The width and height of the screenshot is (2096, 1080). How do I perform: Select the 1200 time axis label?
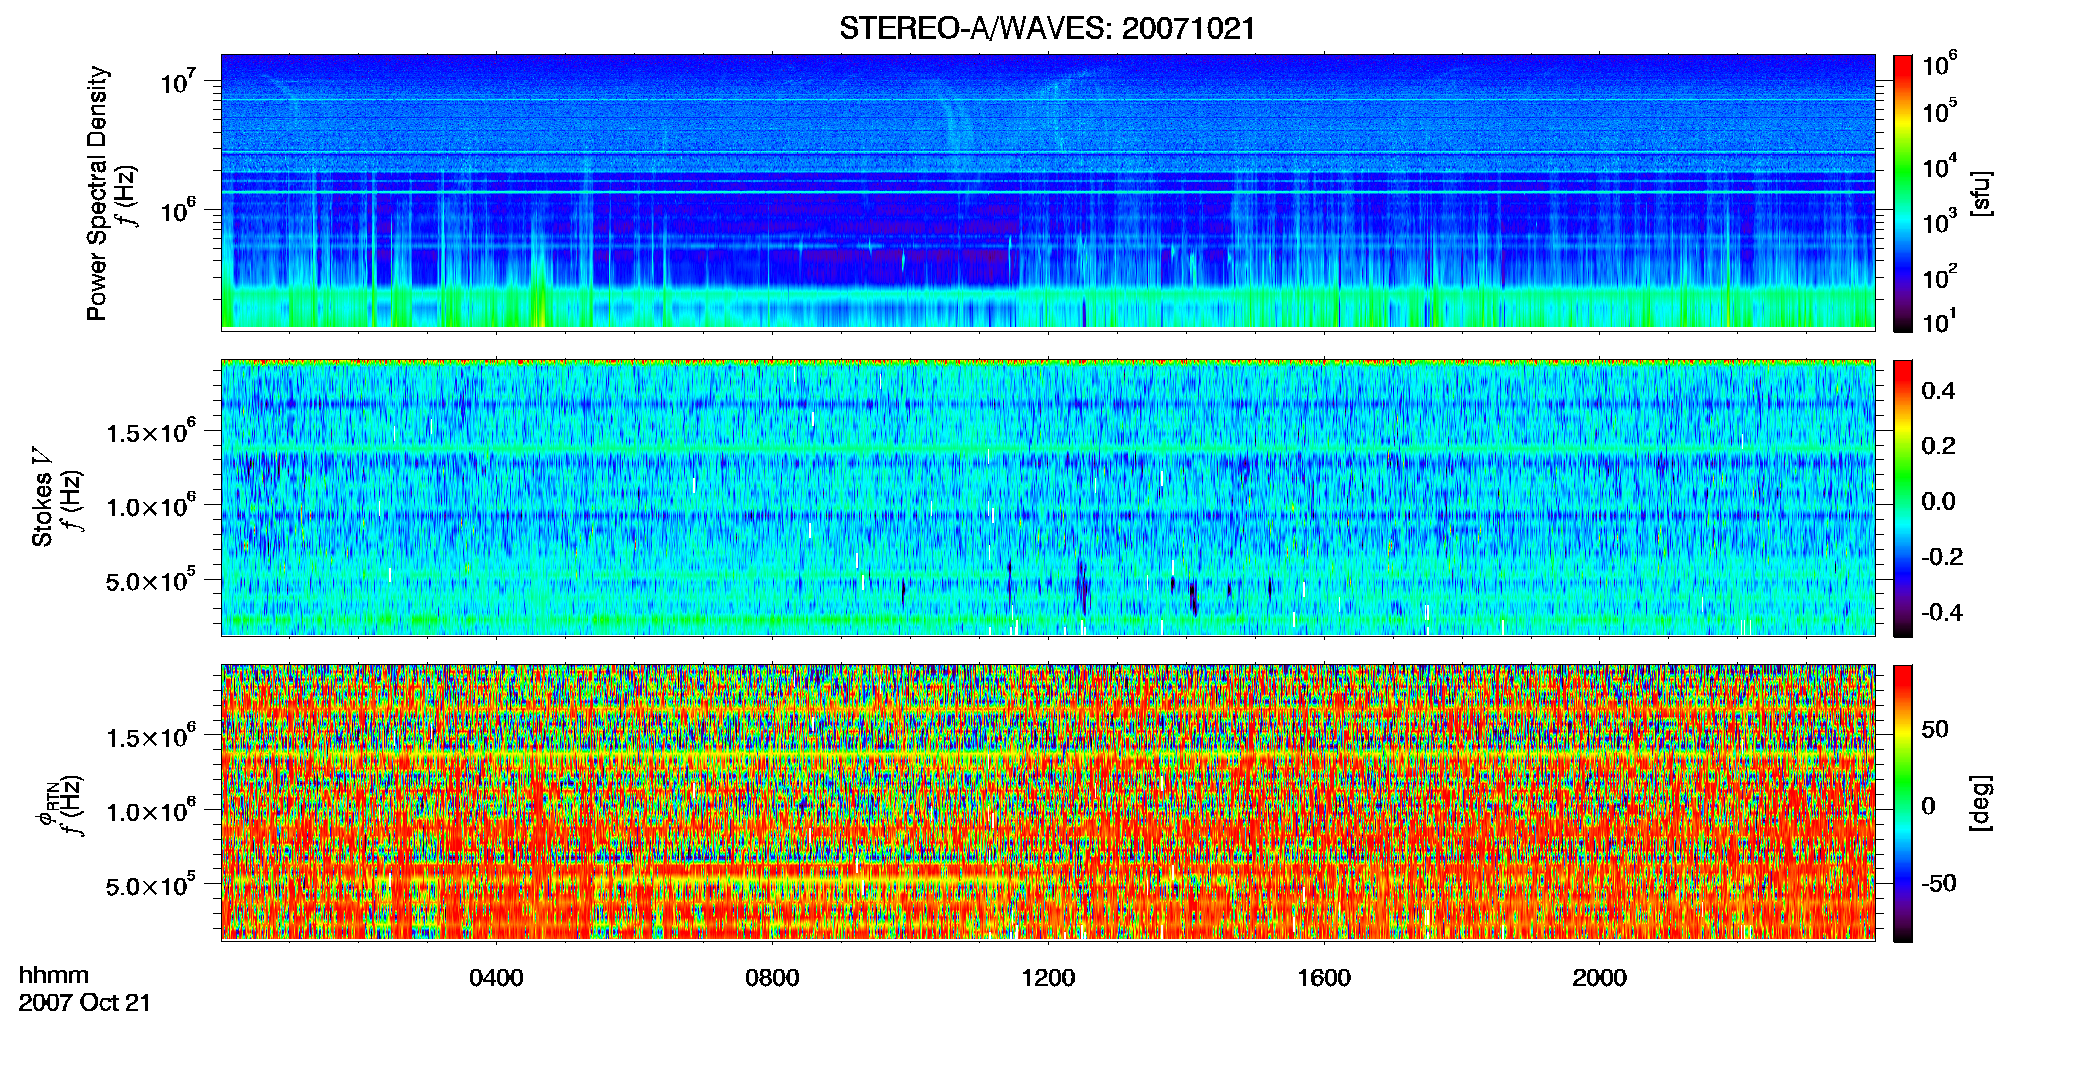(1048, 978)
